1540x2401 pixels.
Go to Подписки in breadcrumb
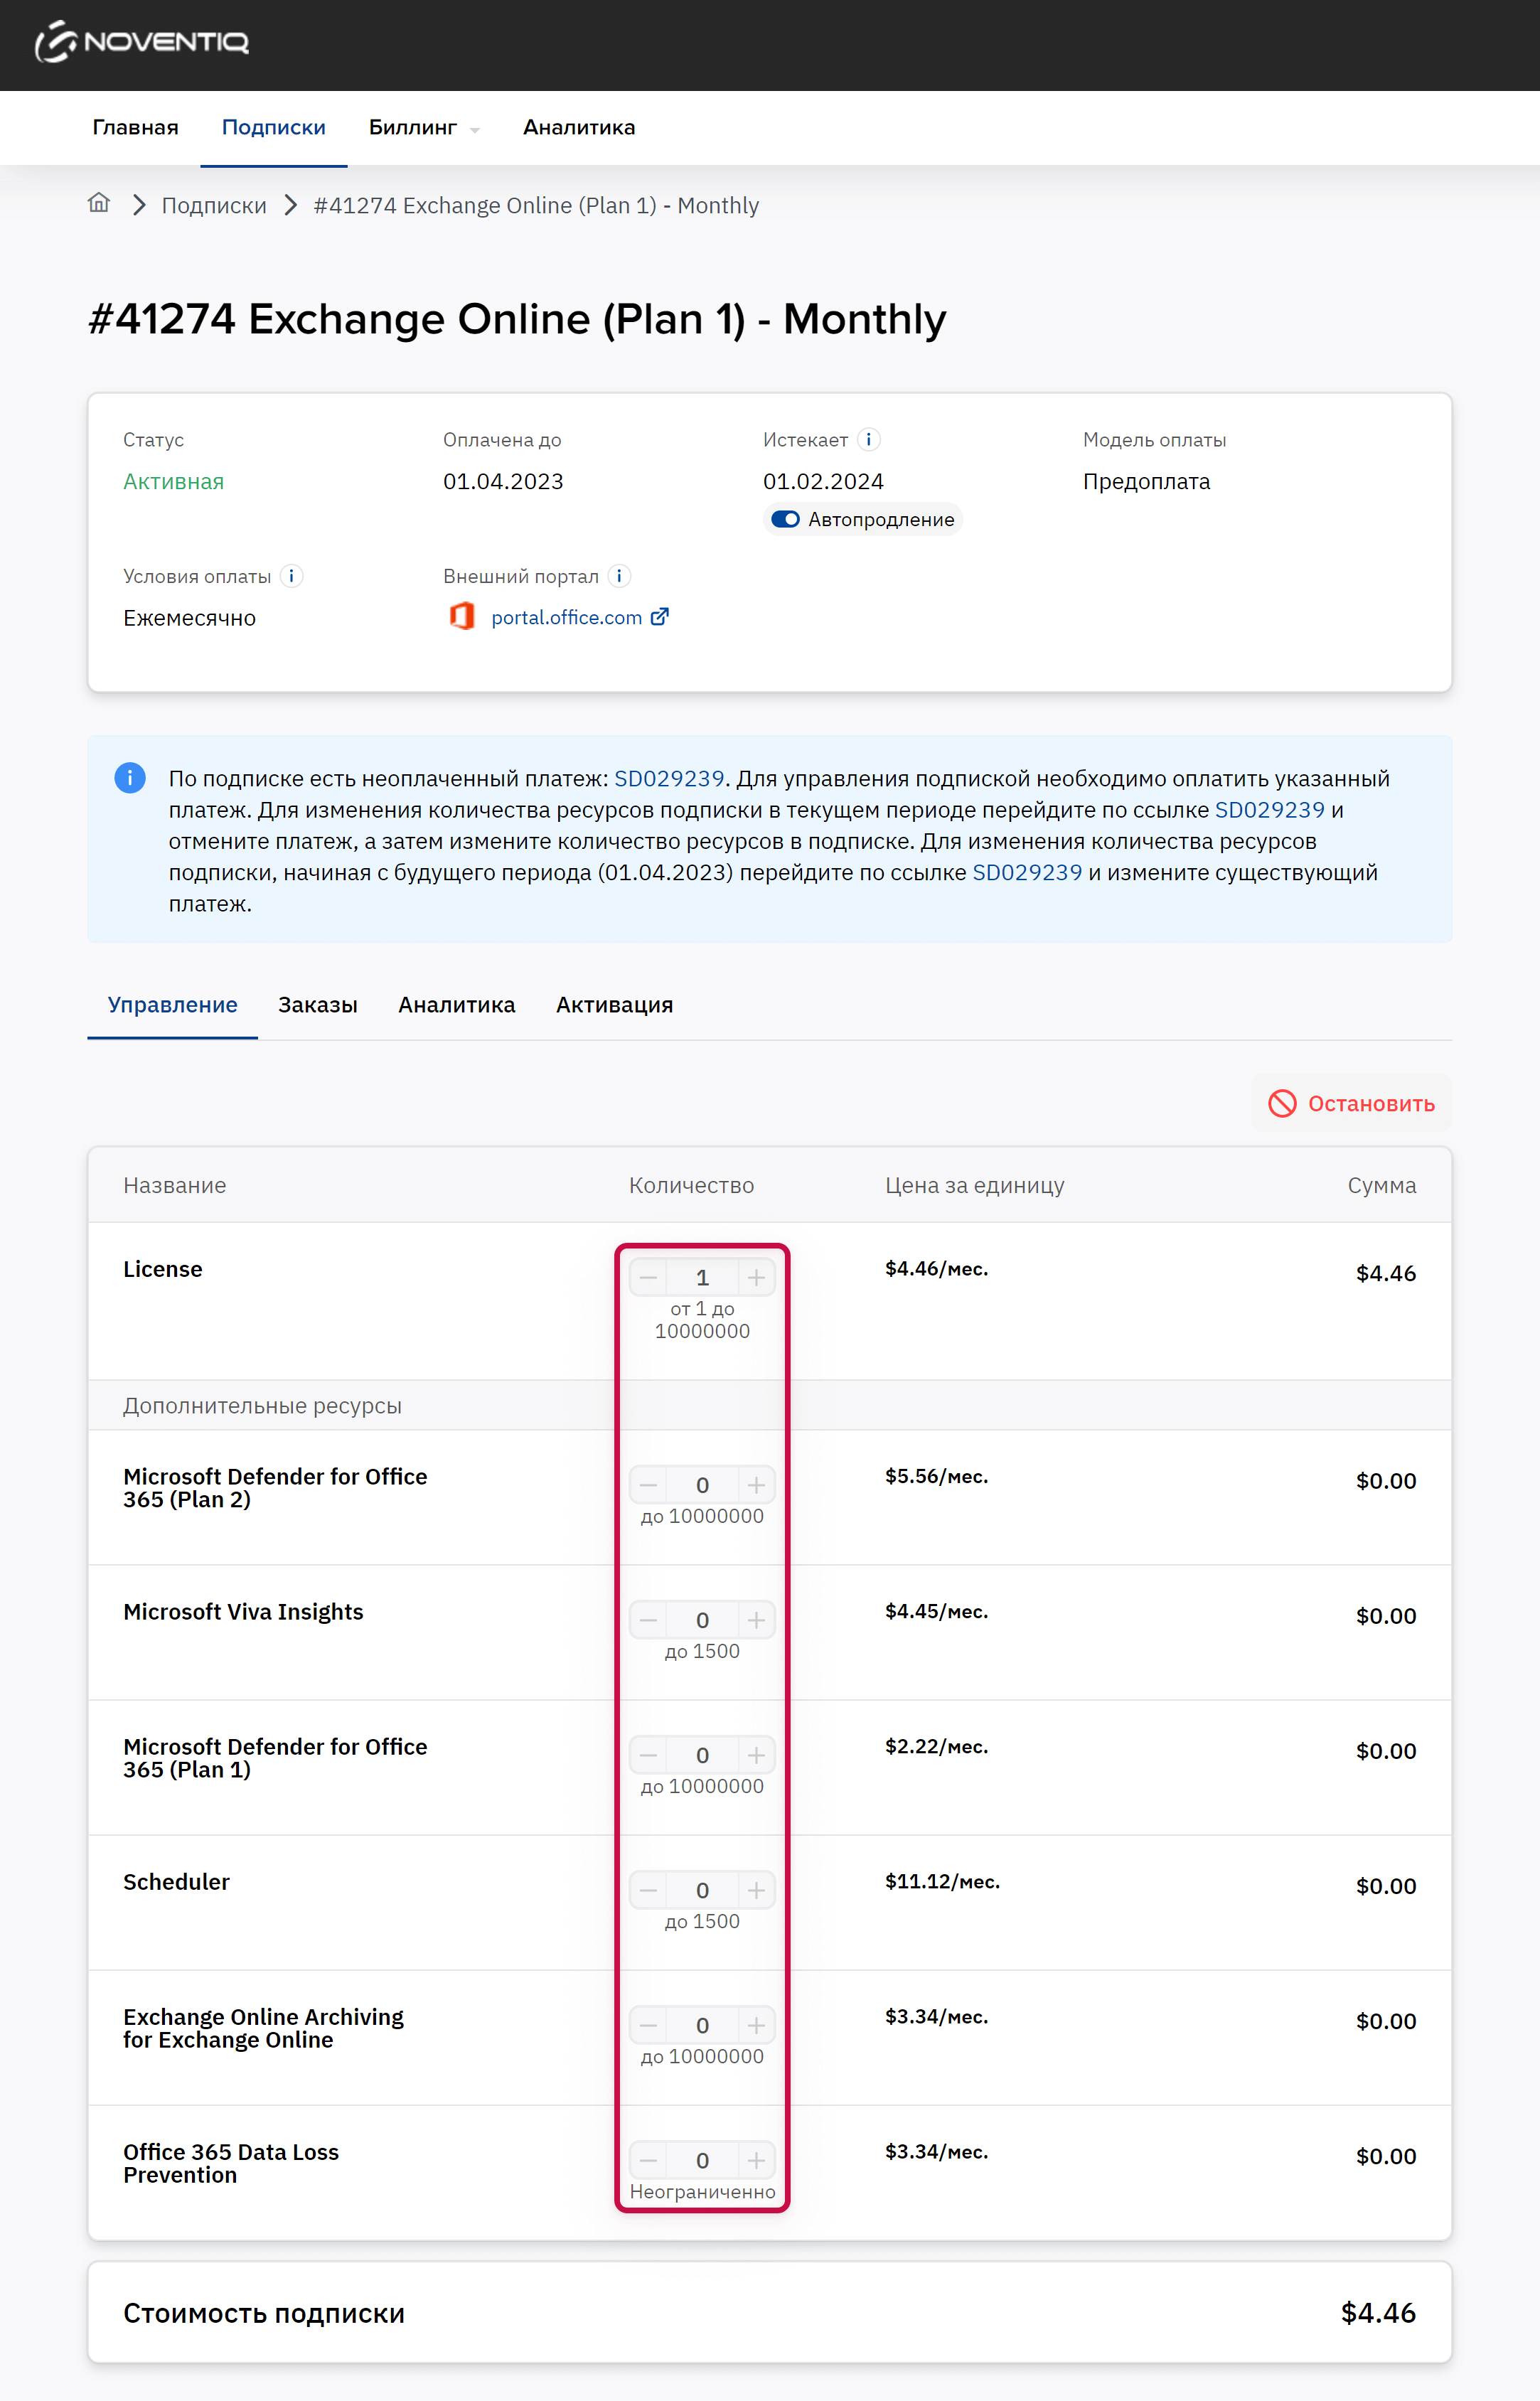click(x=214, y=206)
